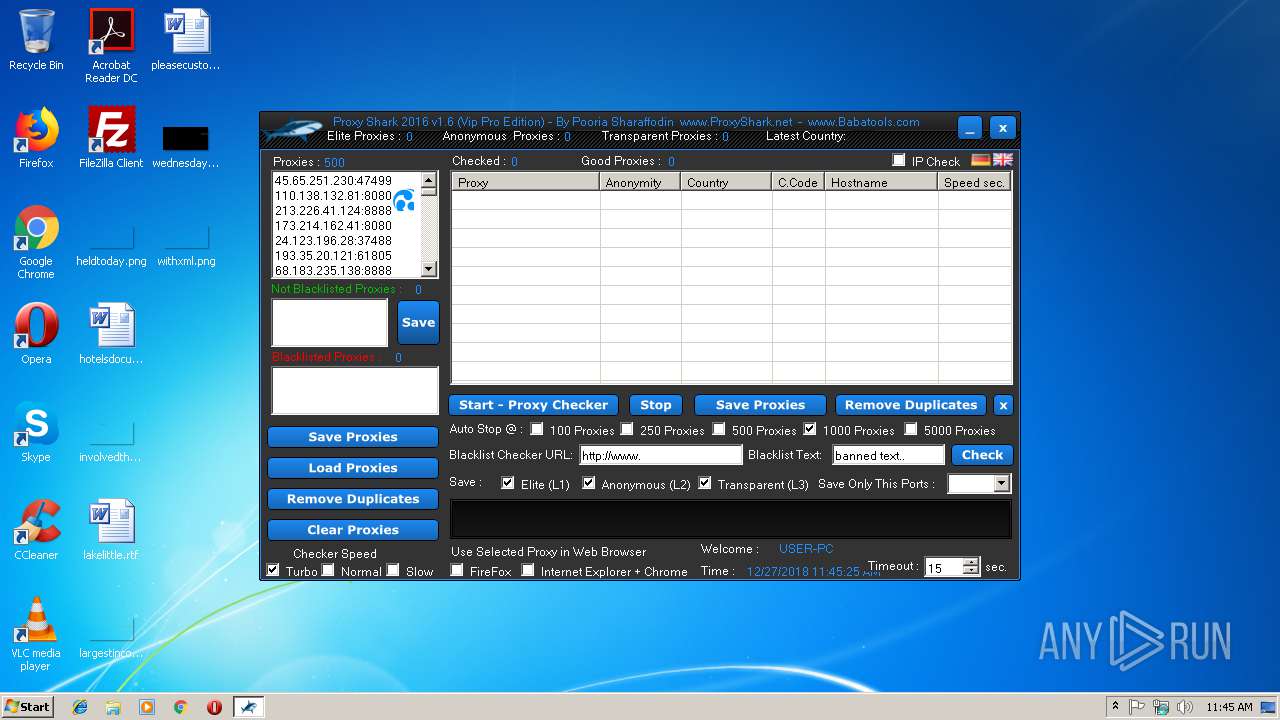The width and height of the screenshot is (1280, 720).
Task: Show hidden icons in the system tray
Action: pos(1115,707)
